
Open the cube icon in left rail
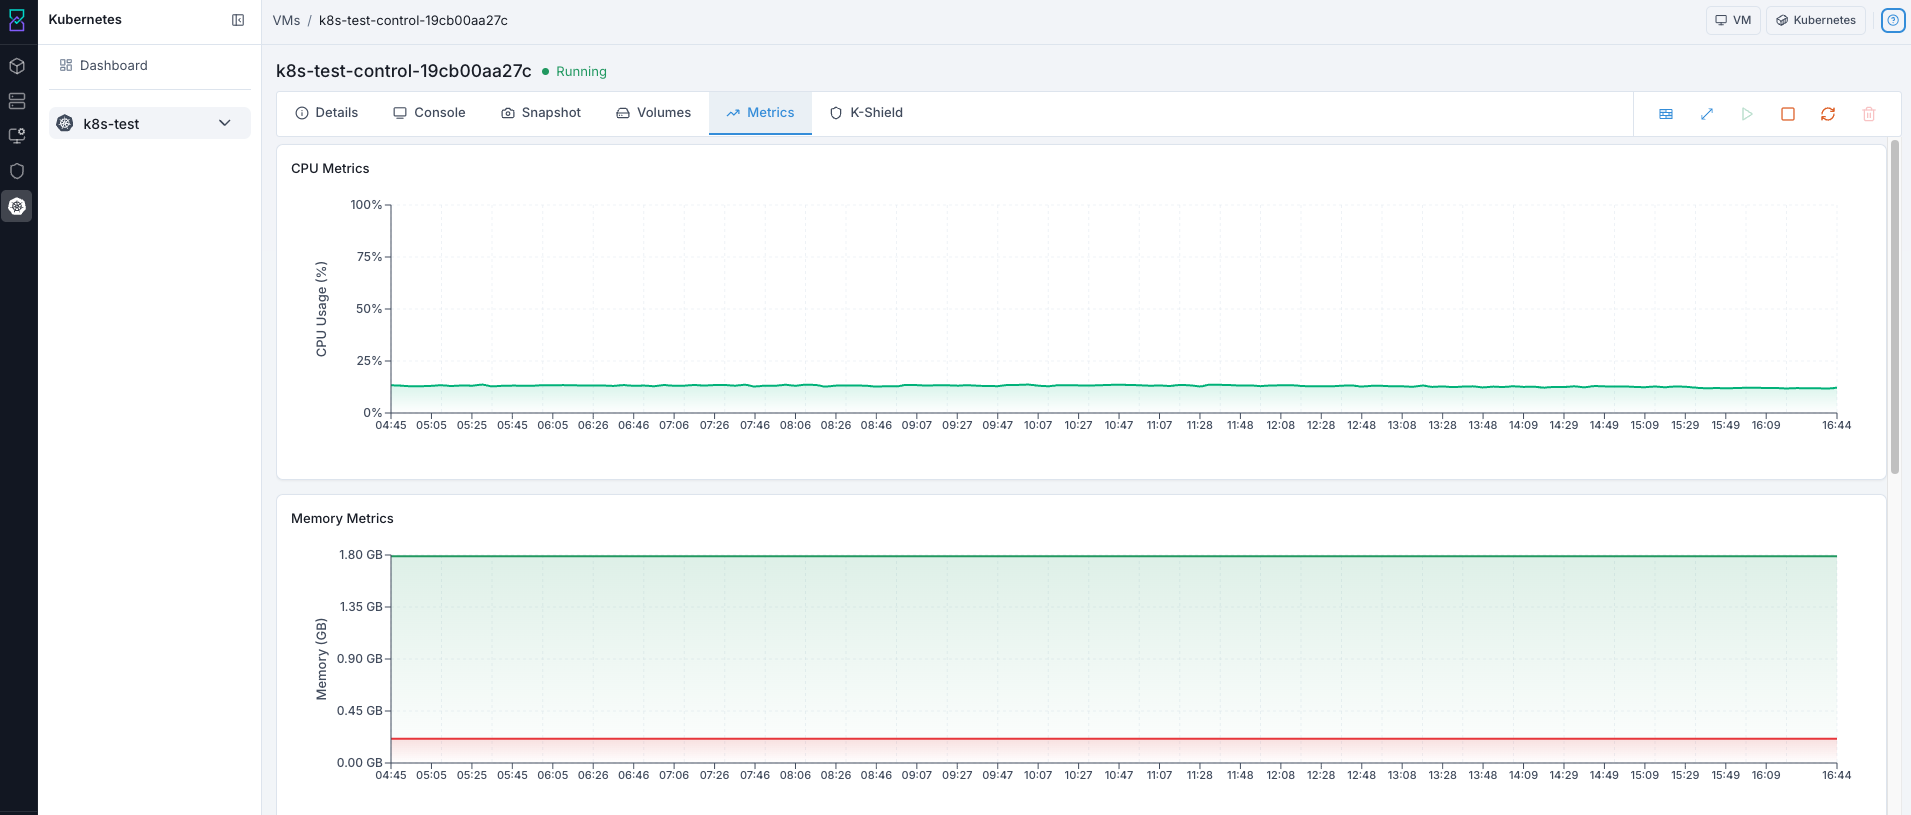(17, 66)
